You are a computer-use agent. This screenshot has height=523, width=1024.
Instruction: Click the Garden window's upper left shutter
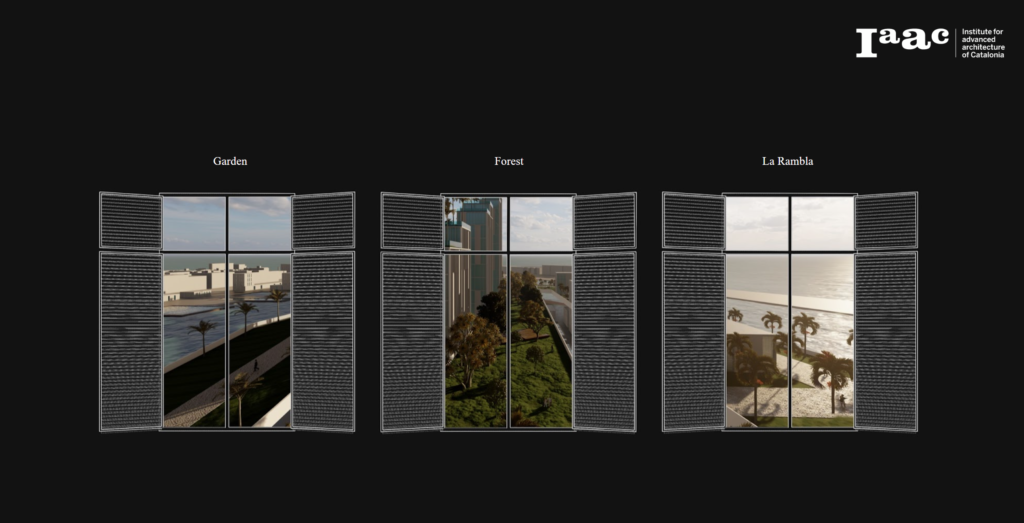coord(130,220)
